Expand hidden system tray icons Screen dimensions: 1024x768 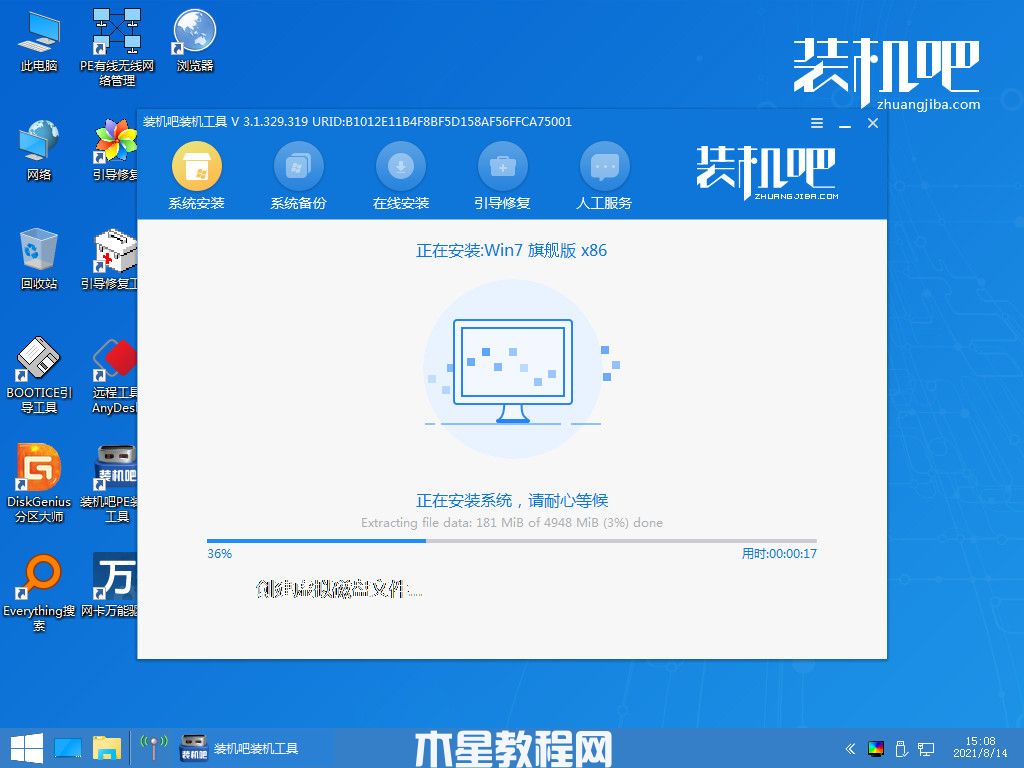pos(850,748)
